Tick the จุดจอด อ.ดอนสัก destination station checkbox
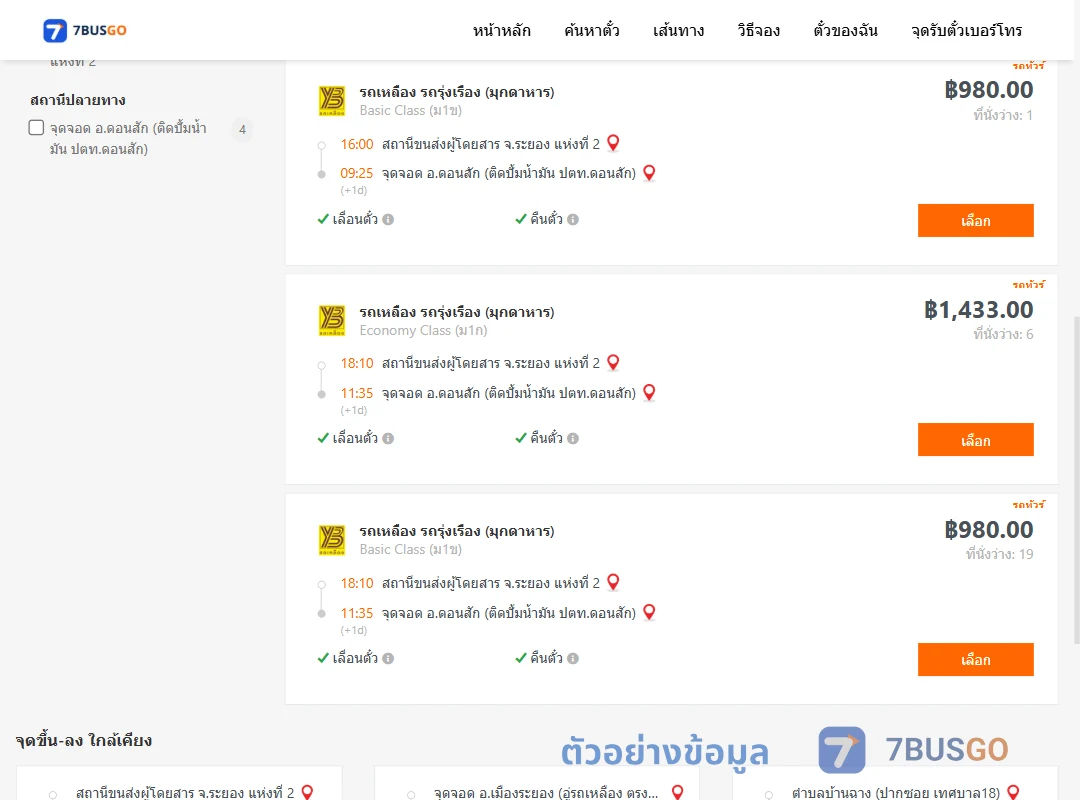This screenshot has height=800, width=1080. tap(37, 127)
